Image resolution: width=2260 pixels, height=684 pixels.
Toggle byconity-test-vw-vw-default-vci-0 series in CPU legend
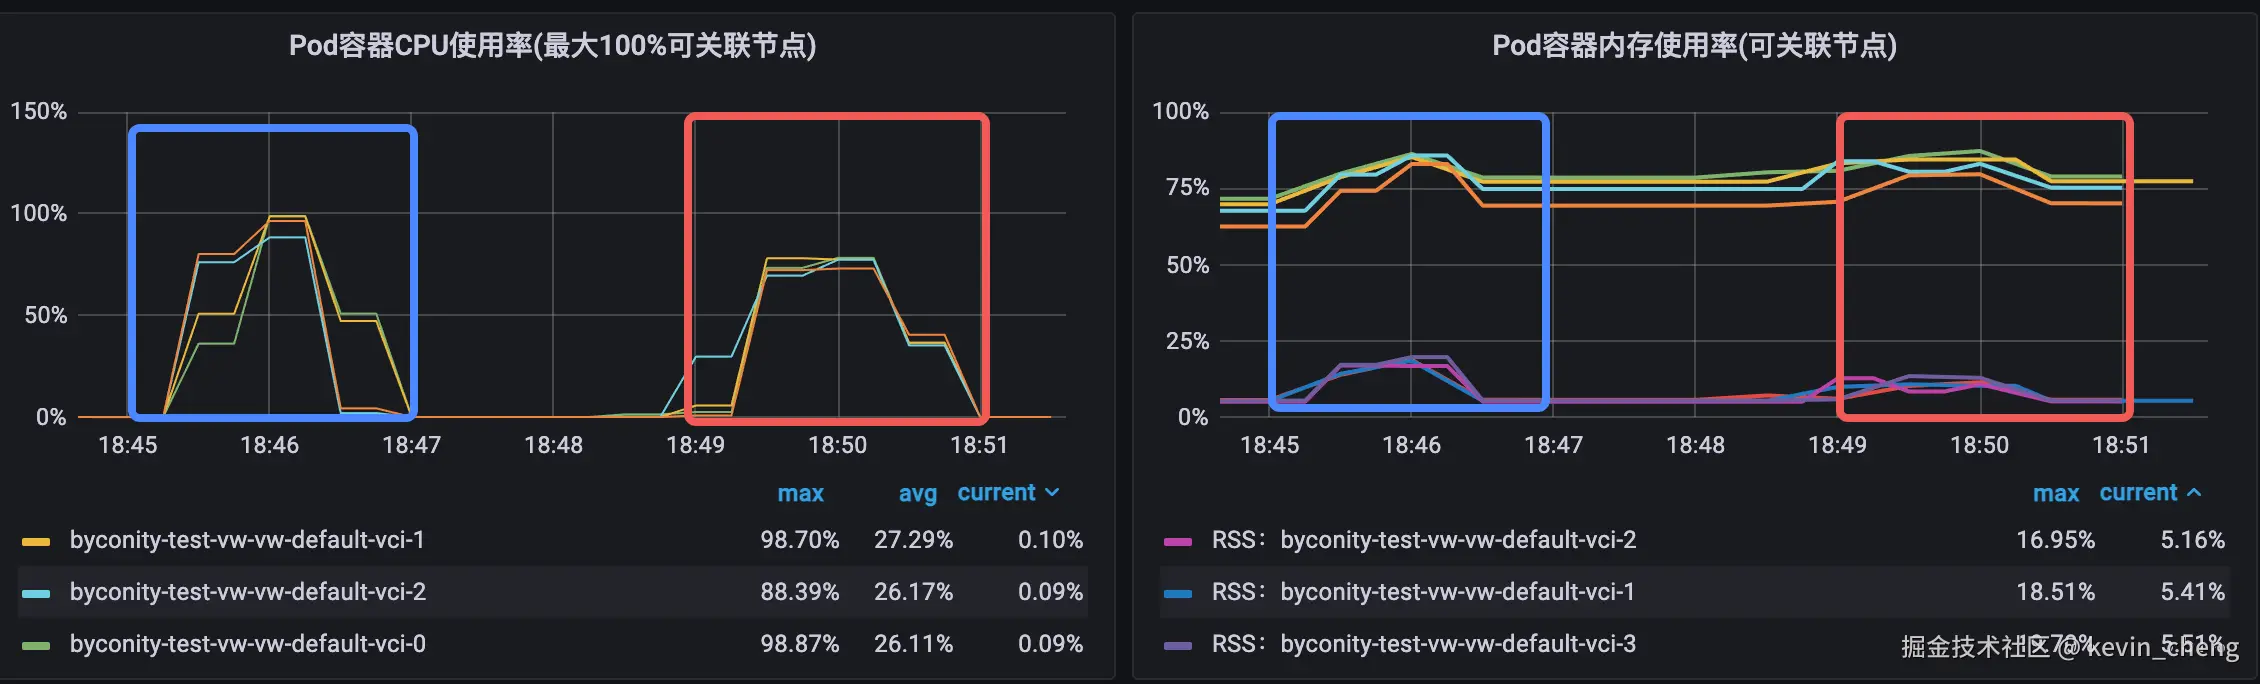[x=247, y=644]
